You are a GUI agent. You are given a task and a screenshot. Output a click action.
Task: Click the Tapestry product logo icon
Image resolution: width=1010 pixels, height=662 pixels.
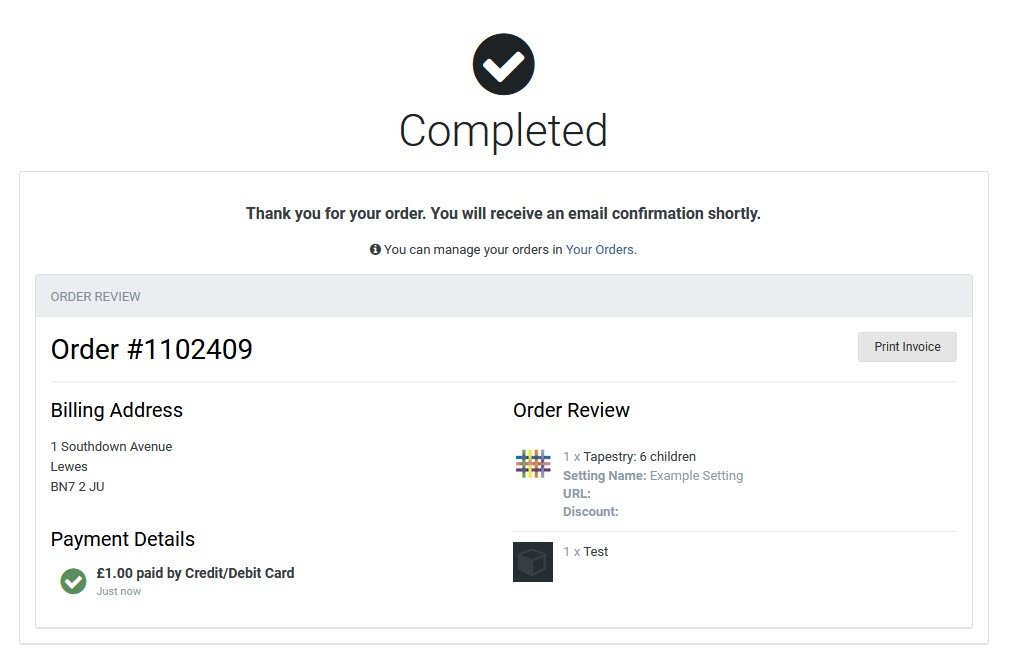pos(533,463)
